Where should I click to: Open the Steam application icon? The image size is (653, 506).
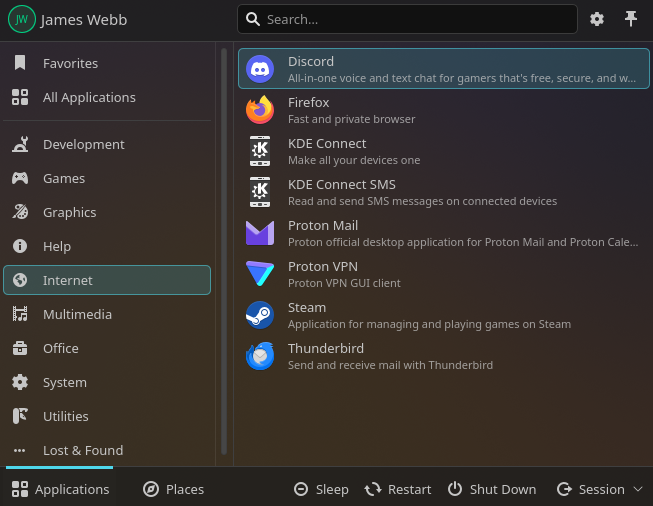(260, 315)
